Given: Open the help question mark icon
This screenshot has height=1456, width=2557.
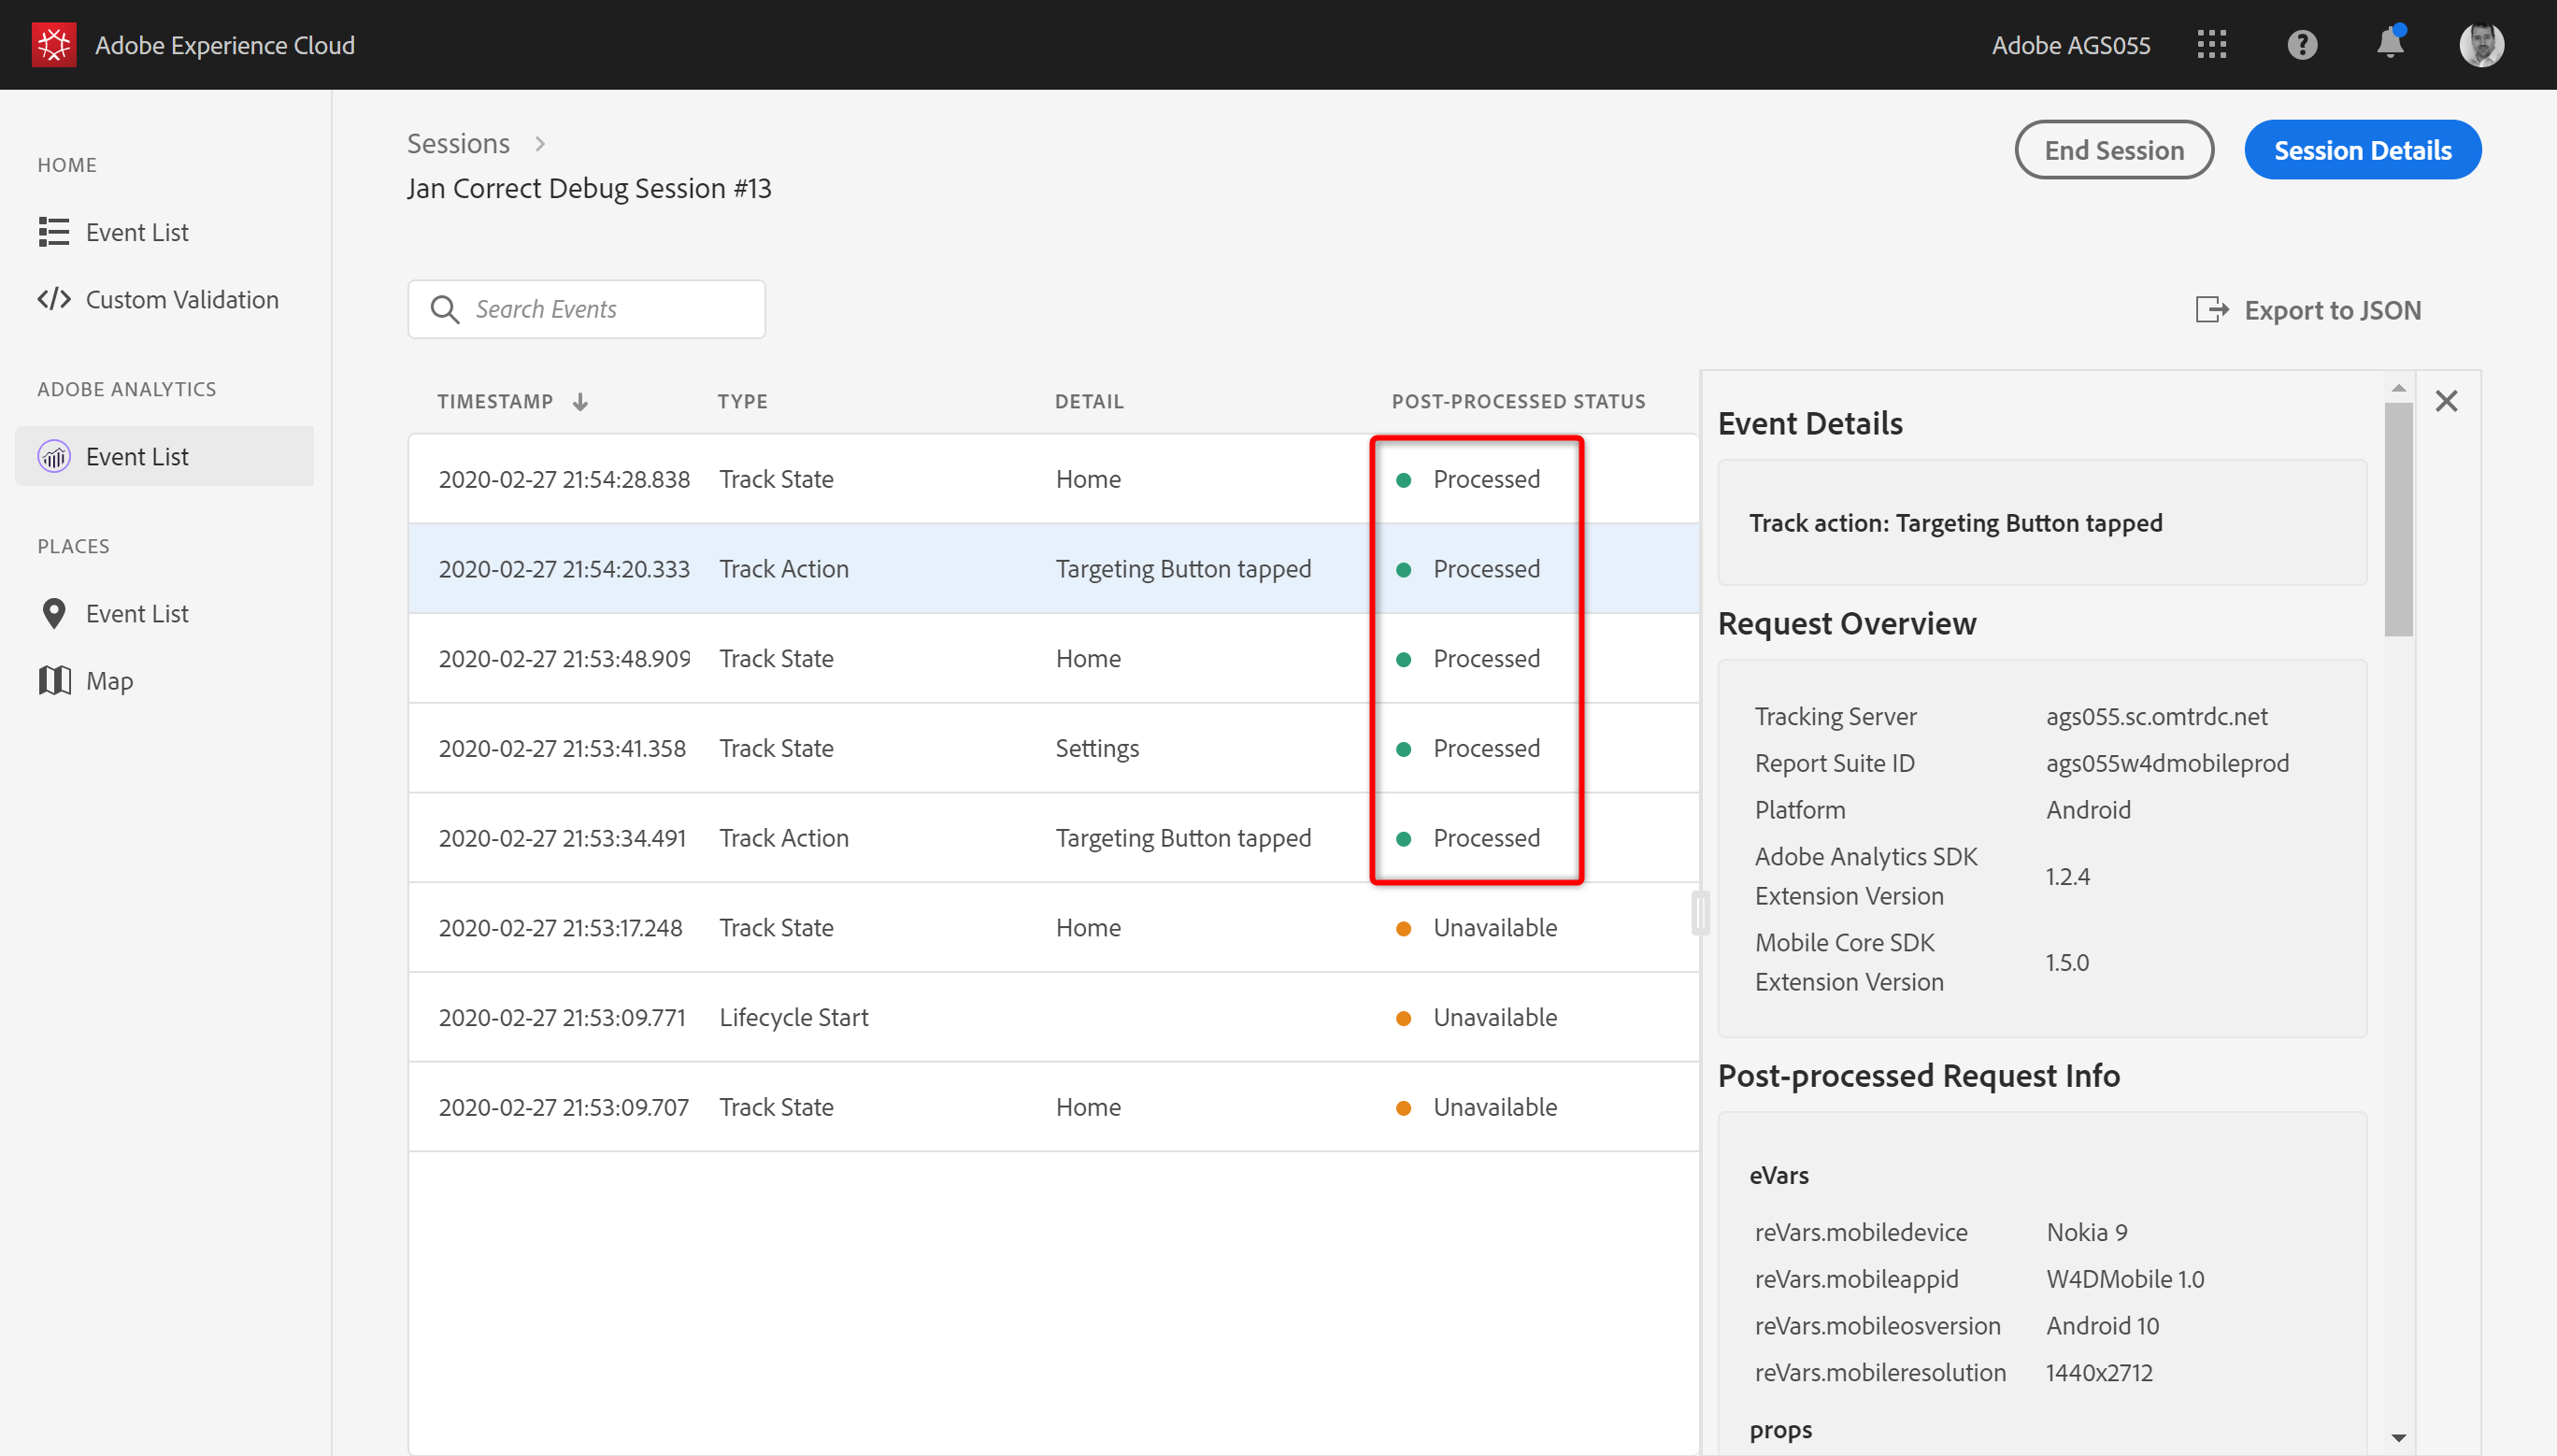Looking at the screenshot, I should click(2301, 45).
